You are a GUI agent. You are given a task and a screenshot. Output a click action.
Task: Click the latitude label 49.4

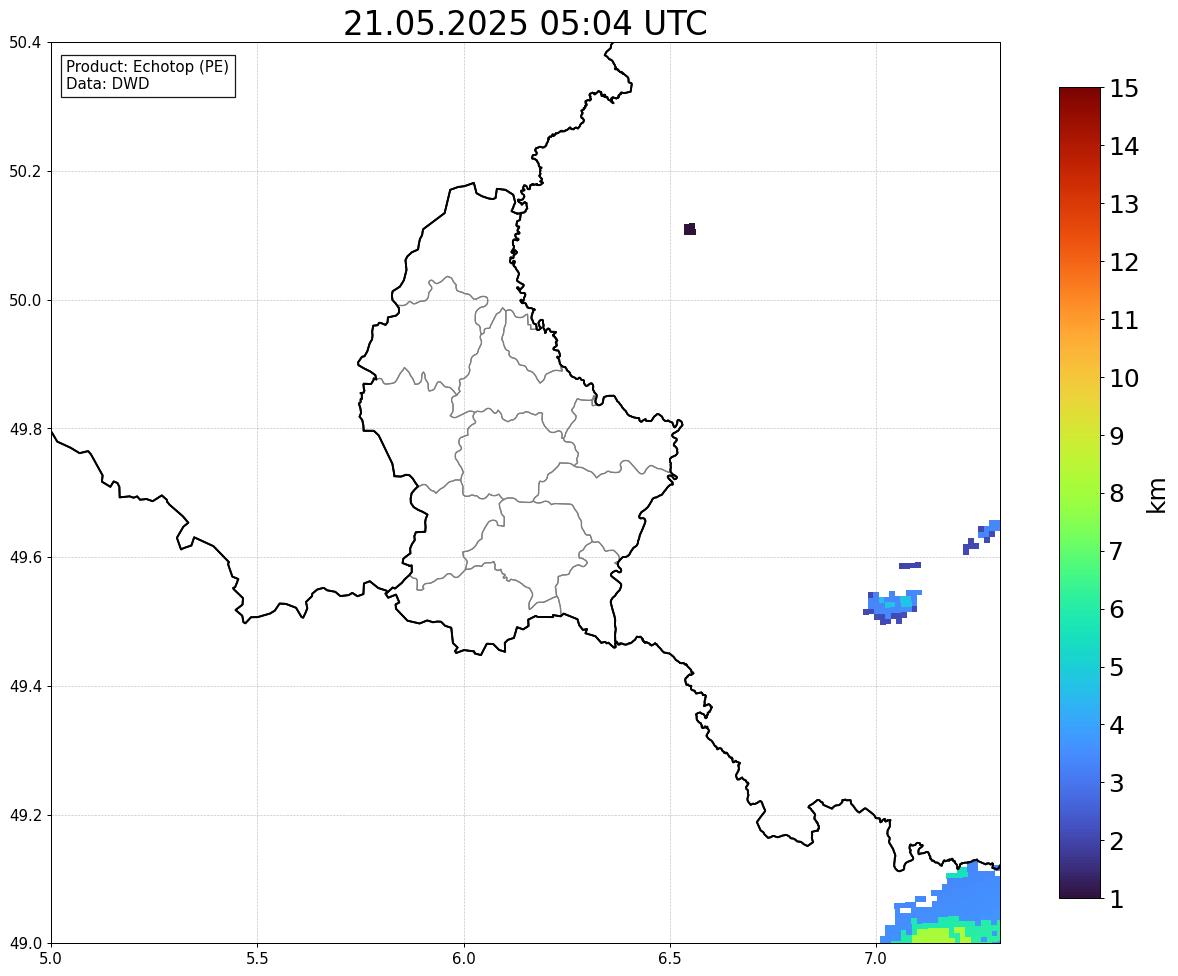pos(25,687)
